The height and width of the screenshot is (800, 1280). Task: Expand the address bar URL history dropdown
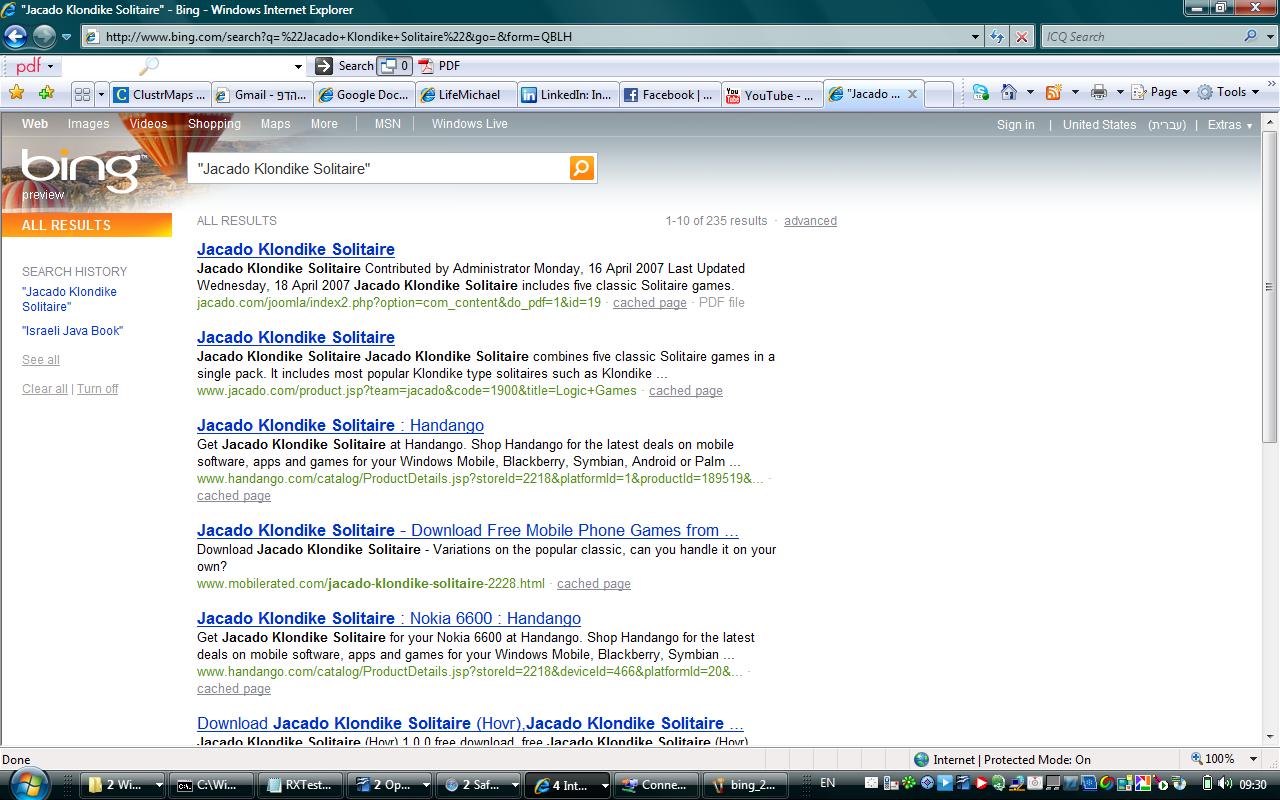976,37
